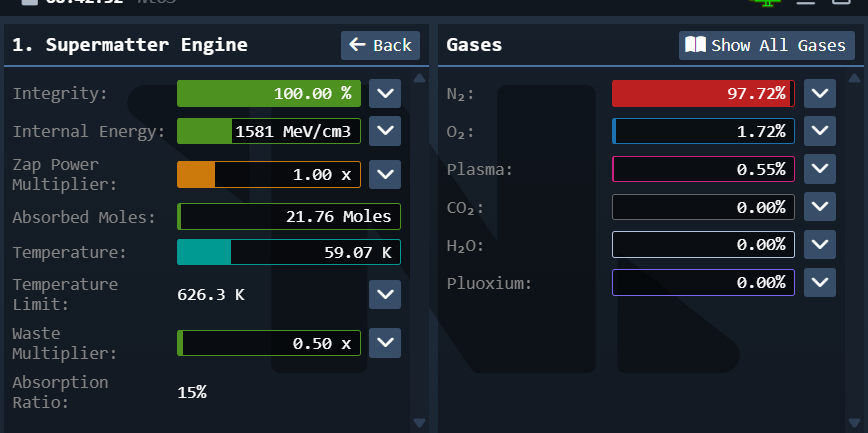The height and width of the screenshot is (433, 868).
Task: Click the Plasma row chevron icon
Action: (x=820, y=169)
